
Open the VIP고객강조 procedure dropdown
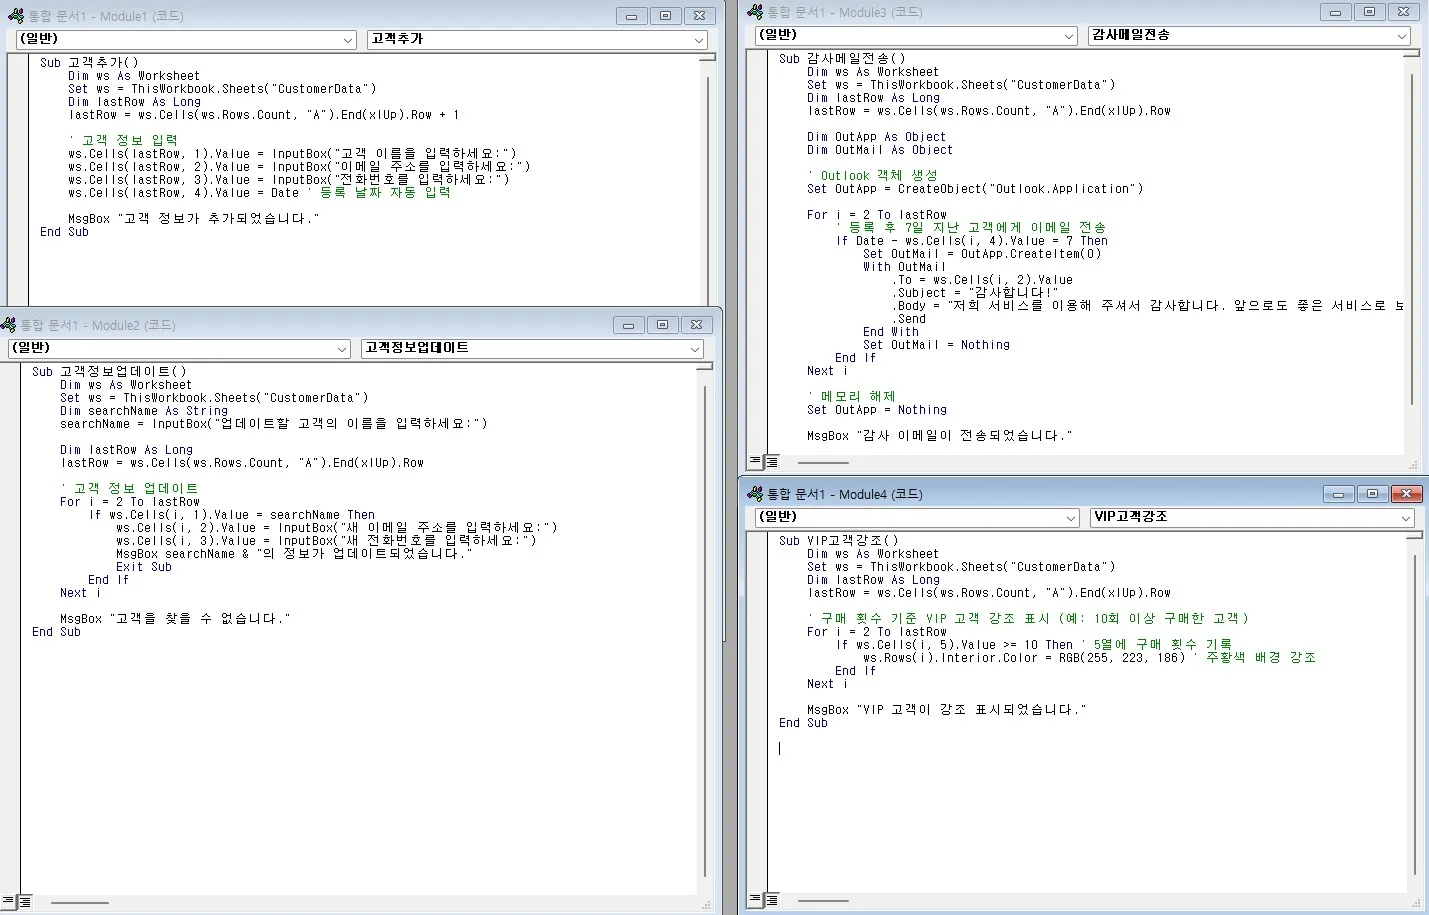pos(1405,518)
